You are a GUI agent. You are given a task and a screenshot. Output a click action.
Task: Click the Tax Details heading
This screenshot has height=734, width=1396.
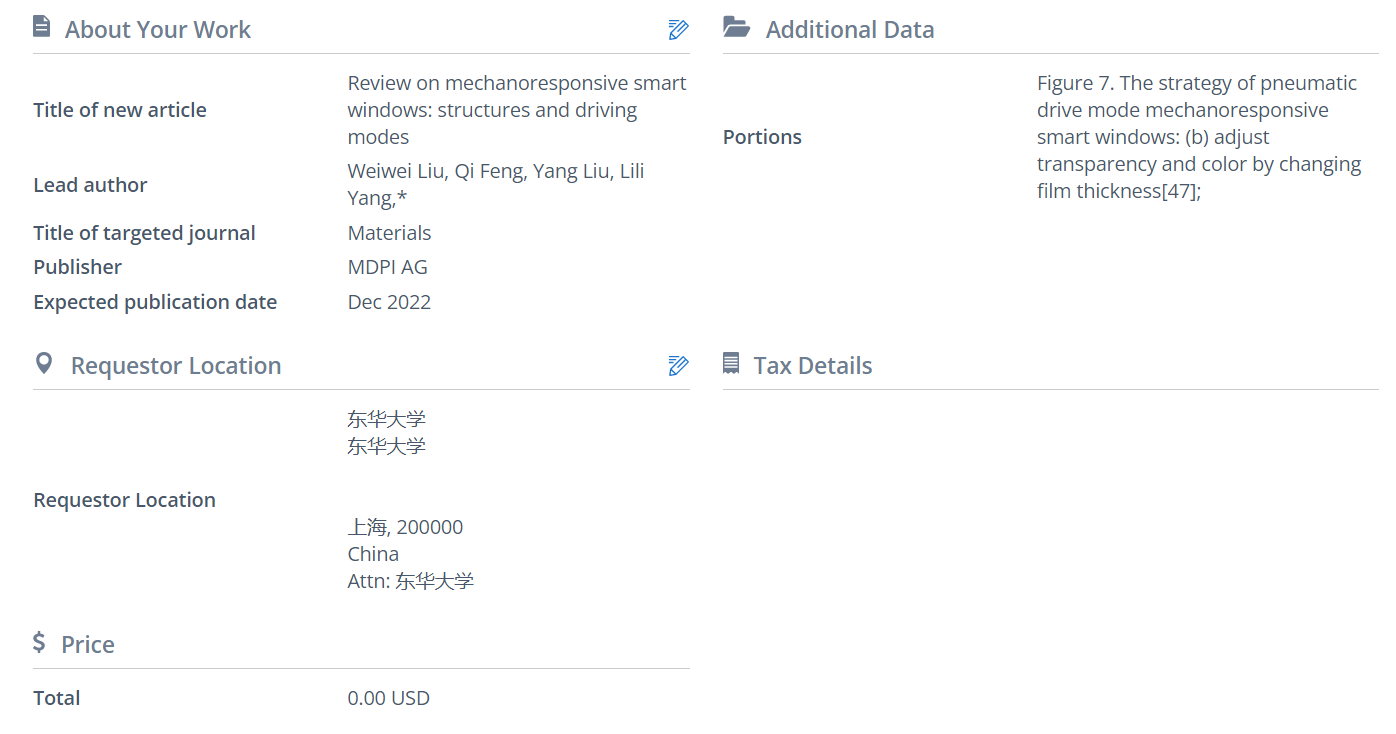(x=813, y=366)
